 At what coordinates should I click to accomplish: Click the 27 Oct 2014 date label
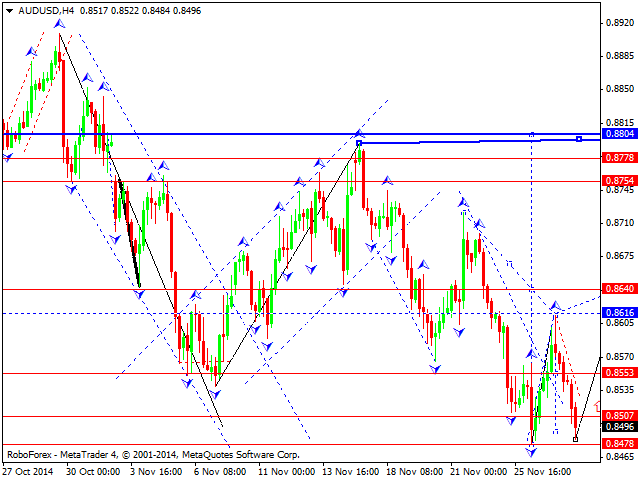pos(29,471)
